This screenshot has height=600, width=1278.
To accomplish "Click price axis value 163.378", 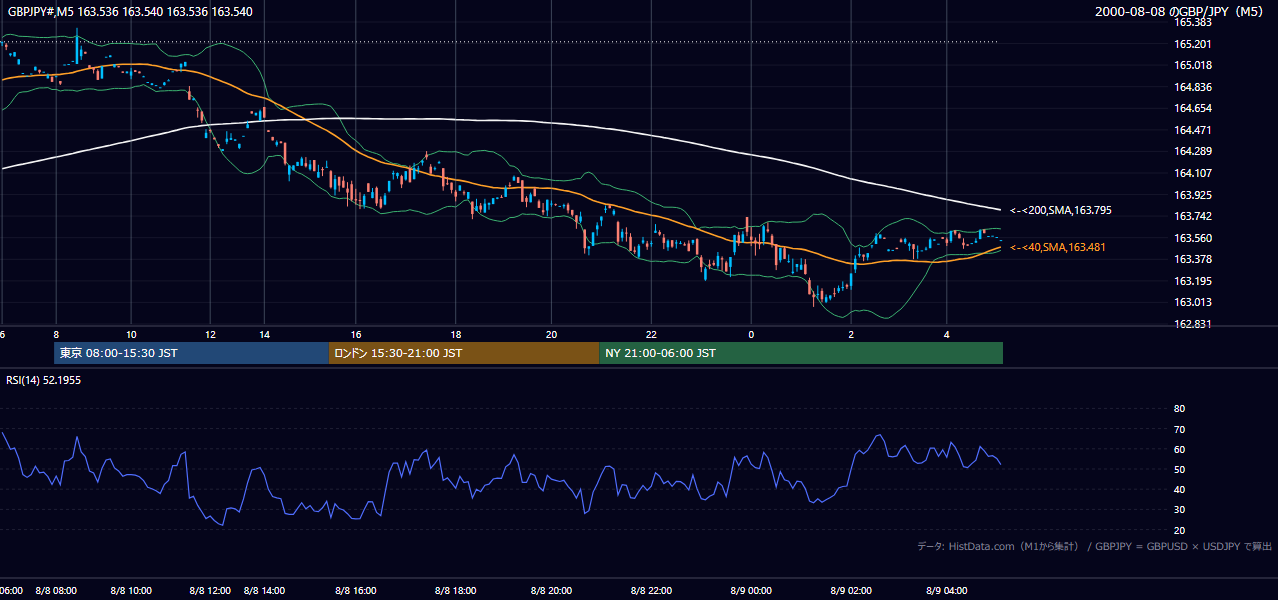I will coord(1192,259).
